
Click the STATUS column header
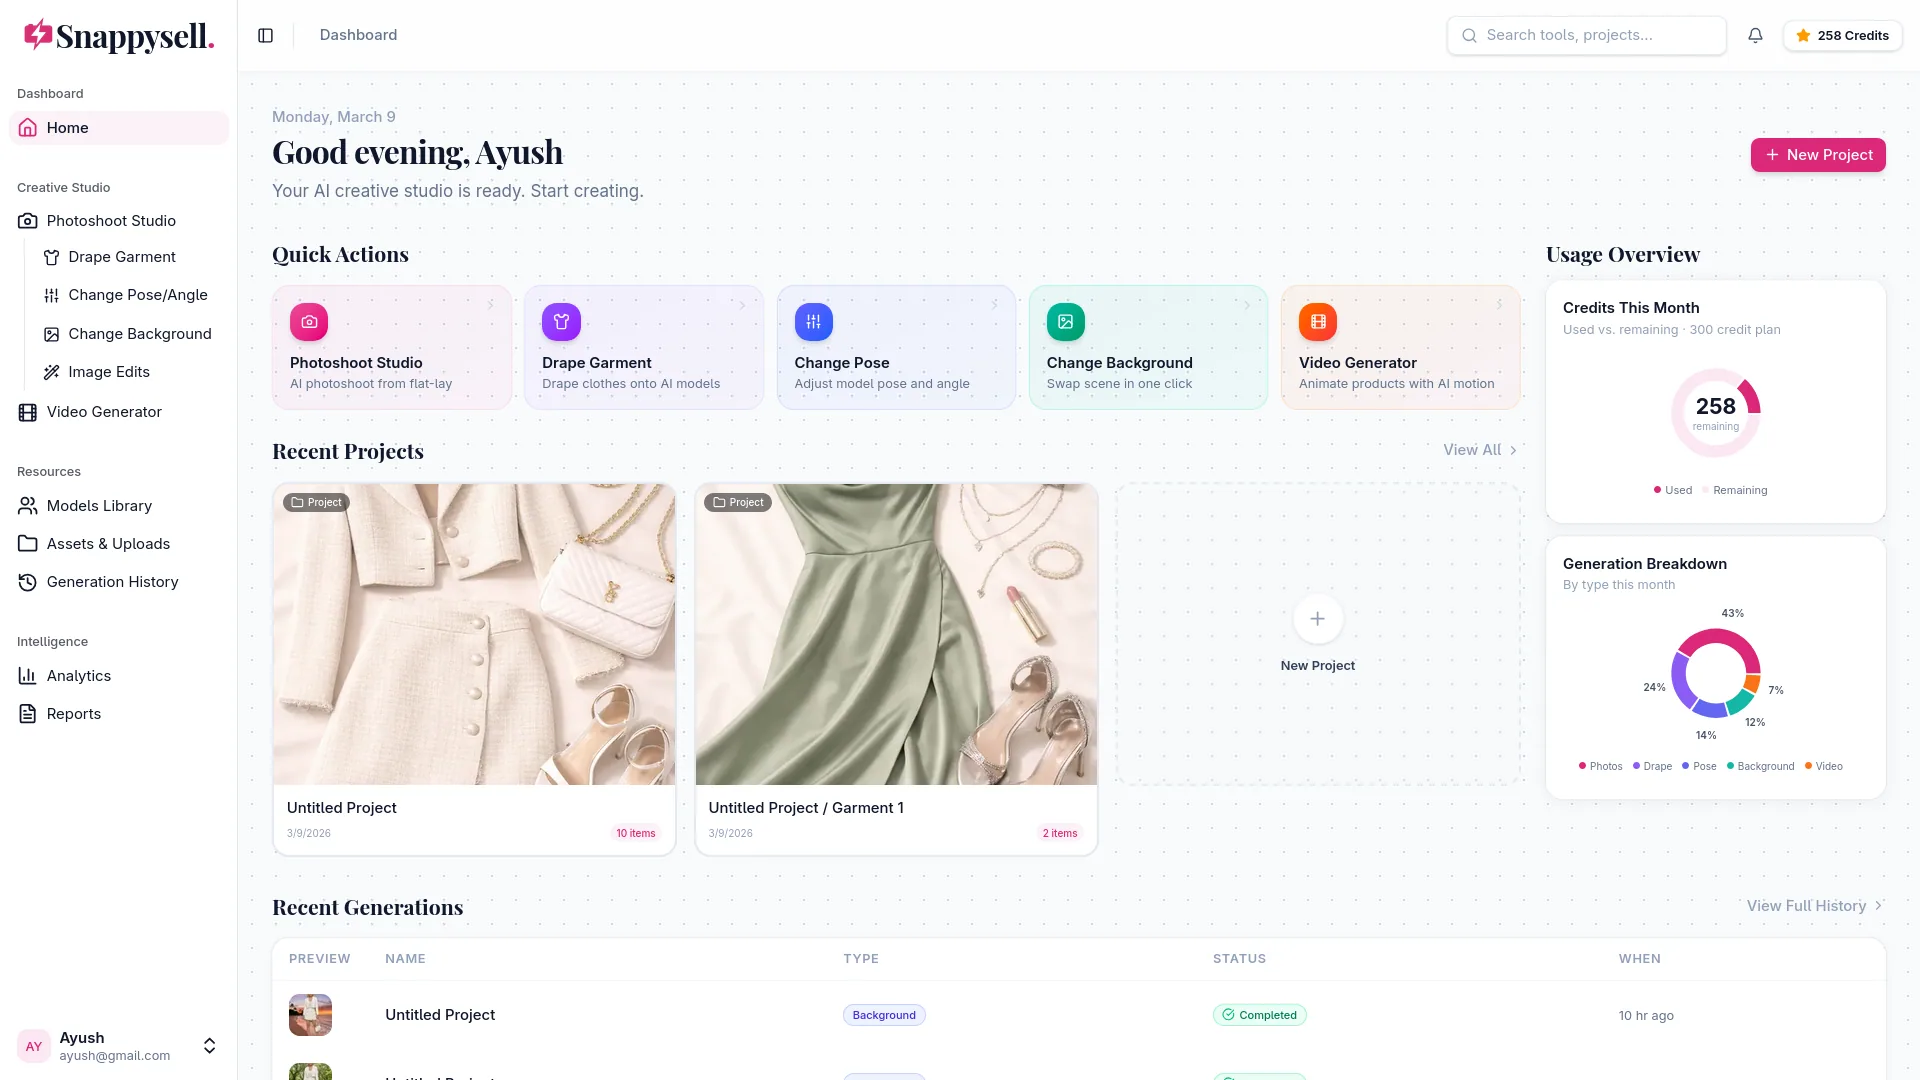pyautogui.click(x=1239, y=959)
